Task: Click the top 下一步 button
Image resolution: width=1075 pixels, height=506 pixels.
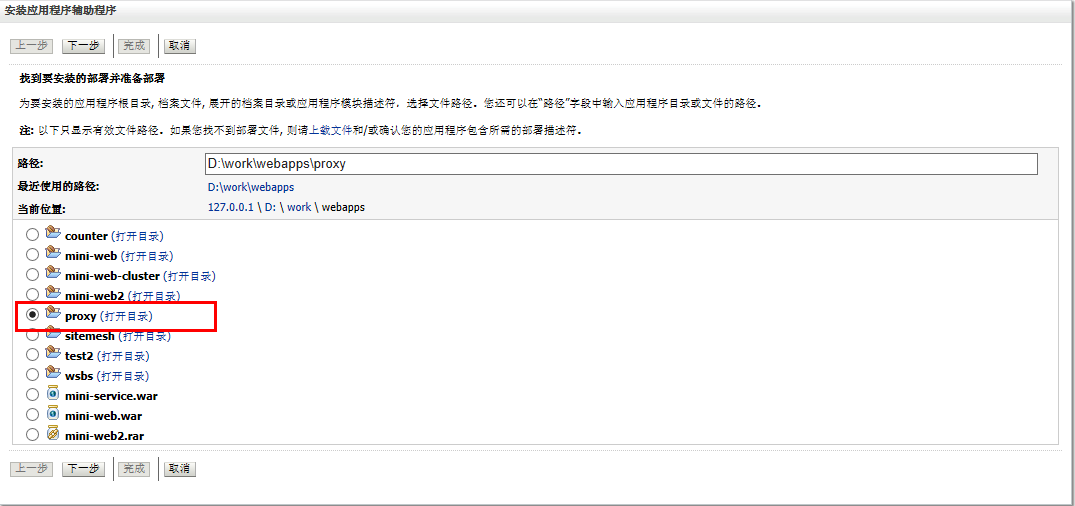Action: (83, 45)
